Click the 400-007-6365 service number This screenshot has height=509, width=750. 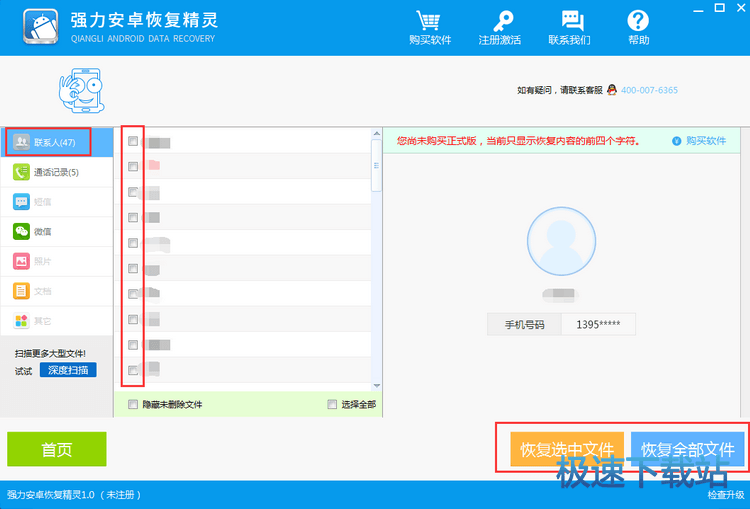(x=649, y=90)
